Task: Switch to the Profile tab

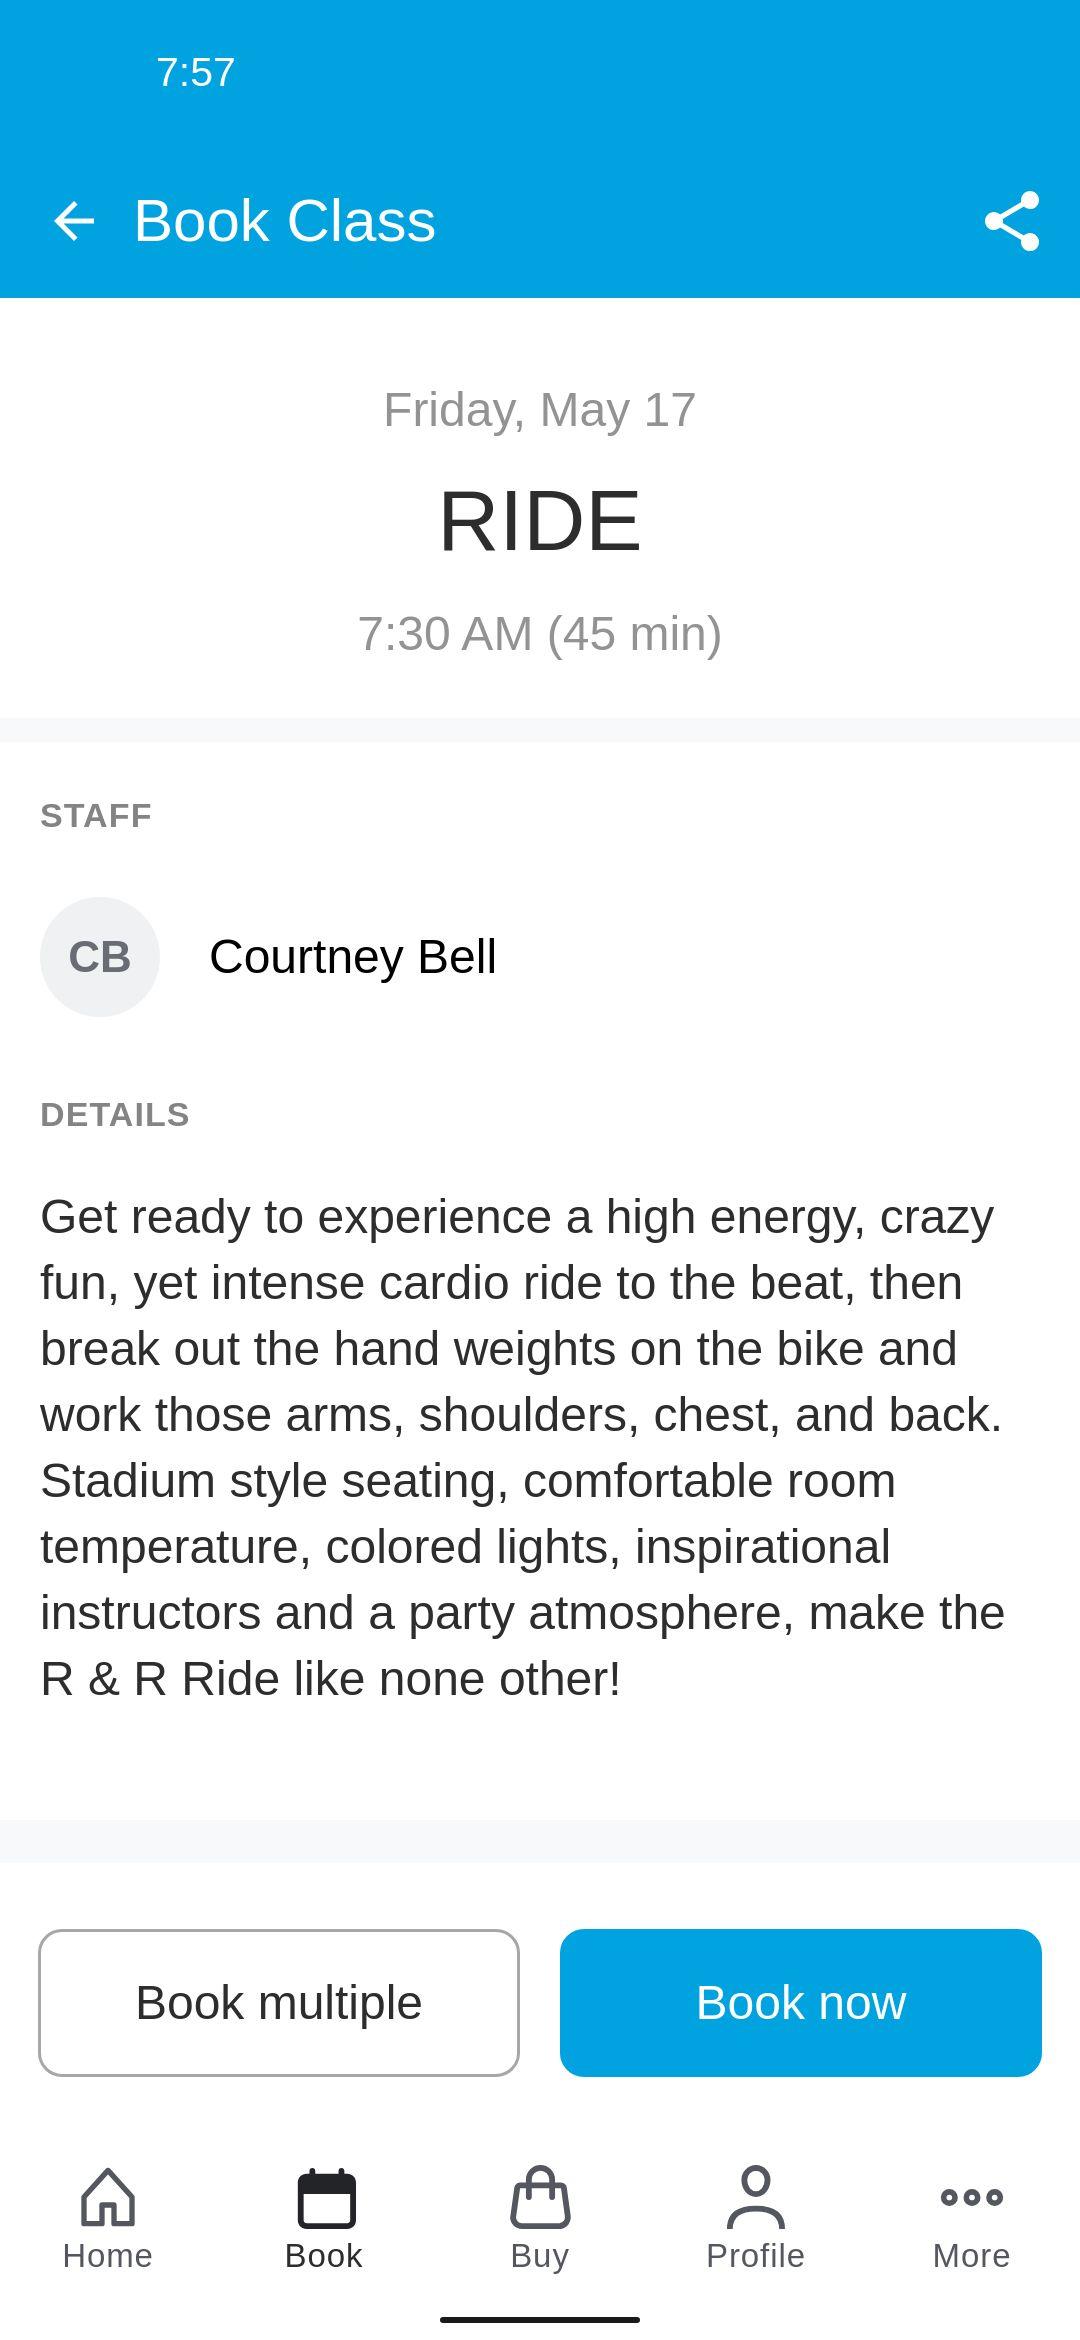Action: point(756,2217)
